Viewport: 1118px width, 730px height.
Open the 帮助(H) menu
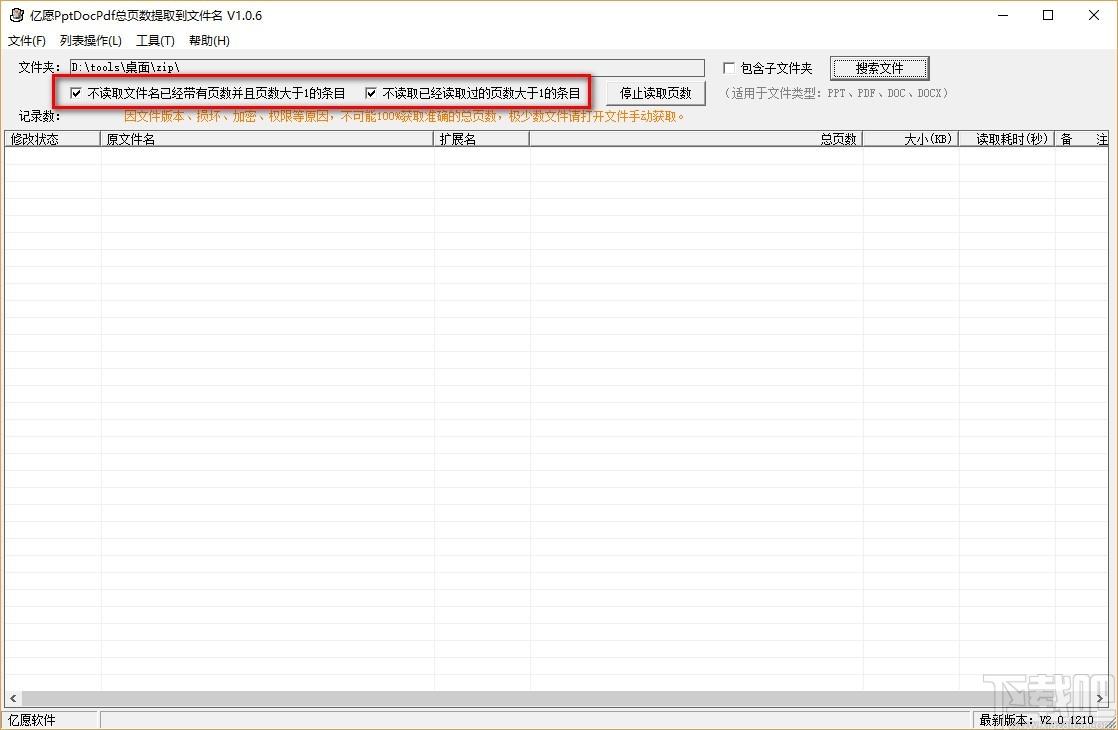(209, 41)
